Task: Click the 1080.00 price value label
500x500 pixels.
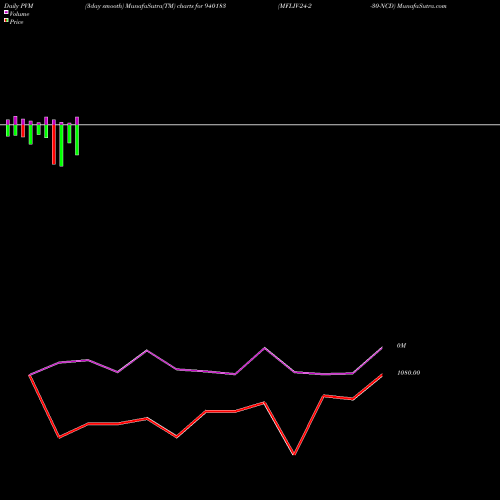Action: click(x=408, y=373)
